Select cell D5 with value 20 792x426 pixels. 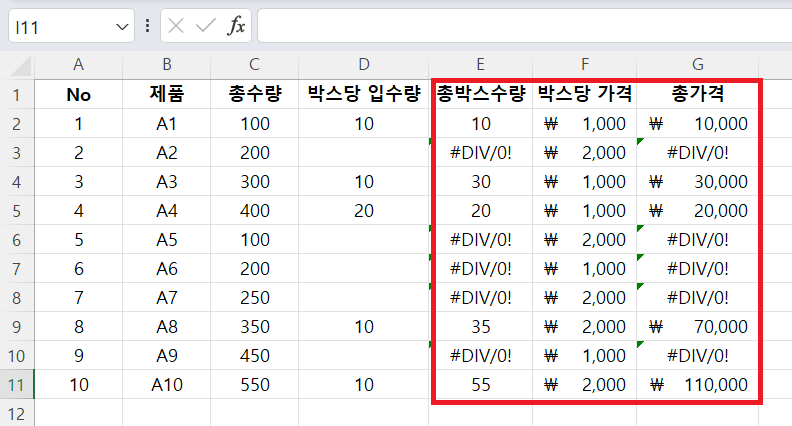364,211
